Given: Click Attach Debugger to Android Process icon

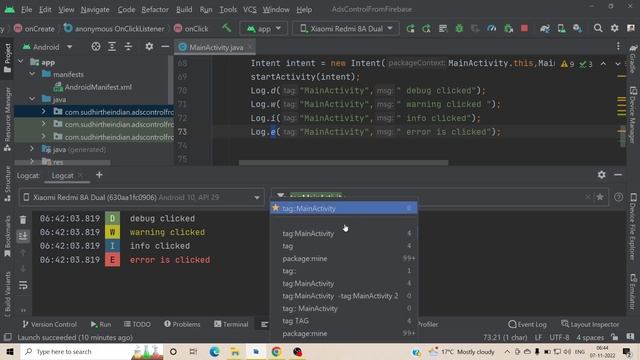Looking at the screenshot, I should 509,29.
